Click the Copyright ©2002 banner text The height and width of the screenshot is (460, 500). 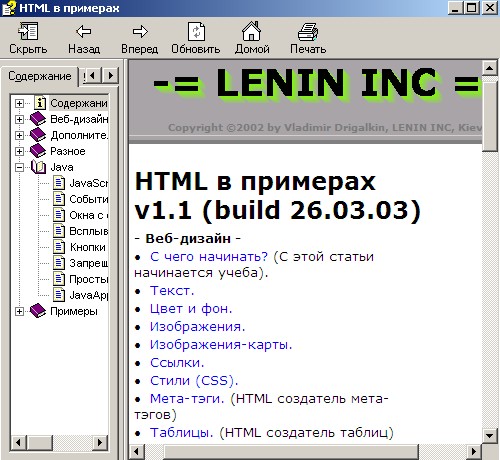[x=325, y=127]
